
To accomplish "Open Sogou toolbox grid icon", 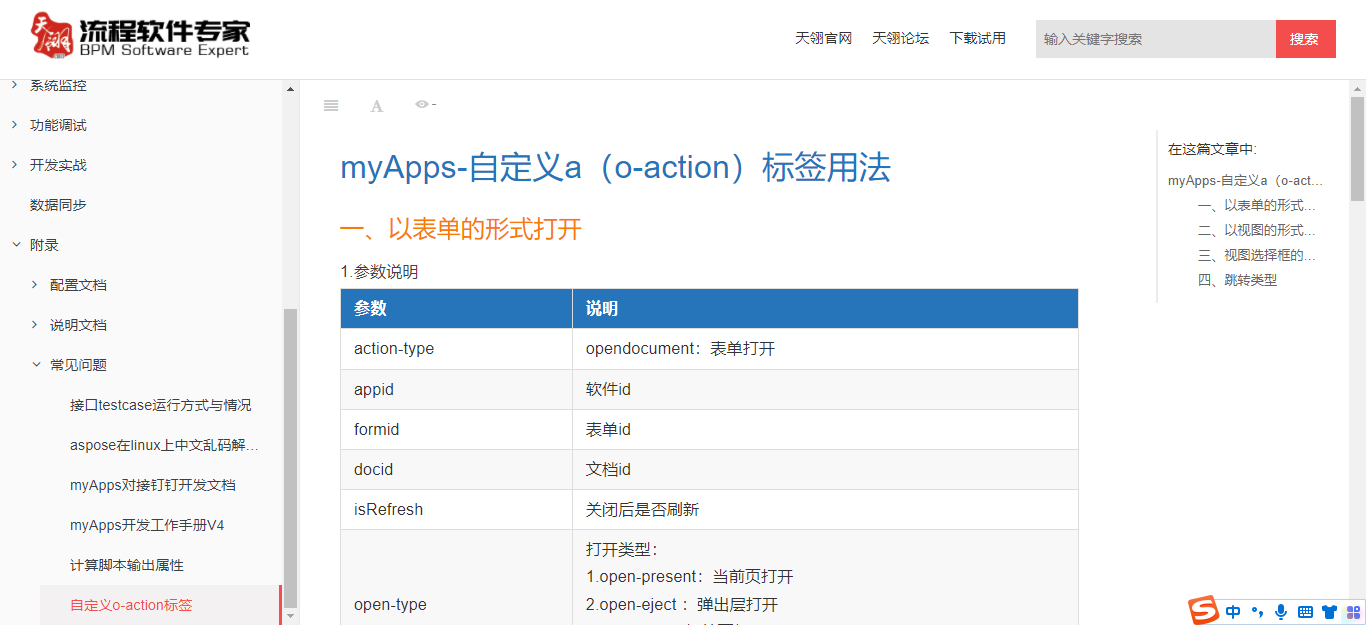I will pos(1354,612).
